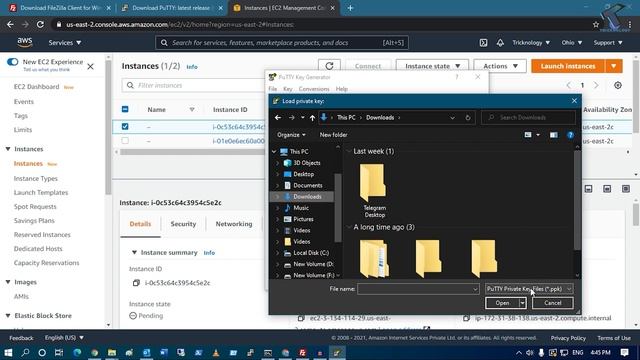Viewport: 640px width, 360px height.
Task: Switch to the Networking tab
Action: click(234, 224)
